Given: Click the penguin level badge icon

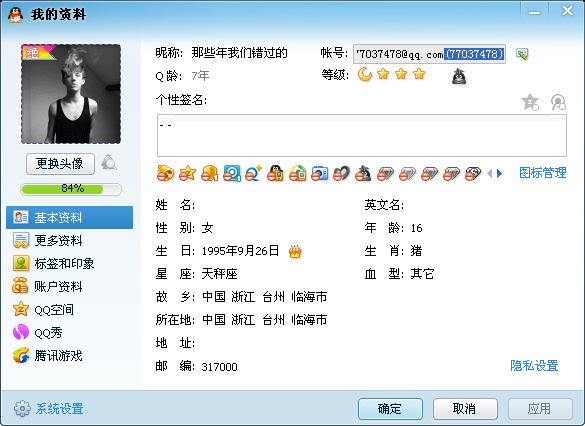Looking at the screenshot, I should (459, 76).
